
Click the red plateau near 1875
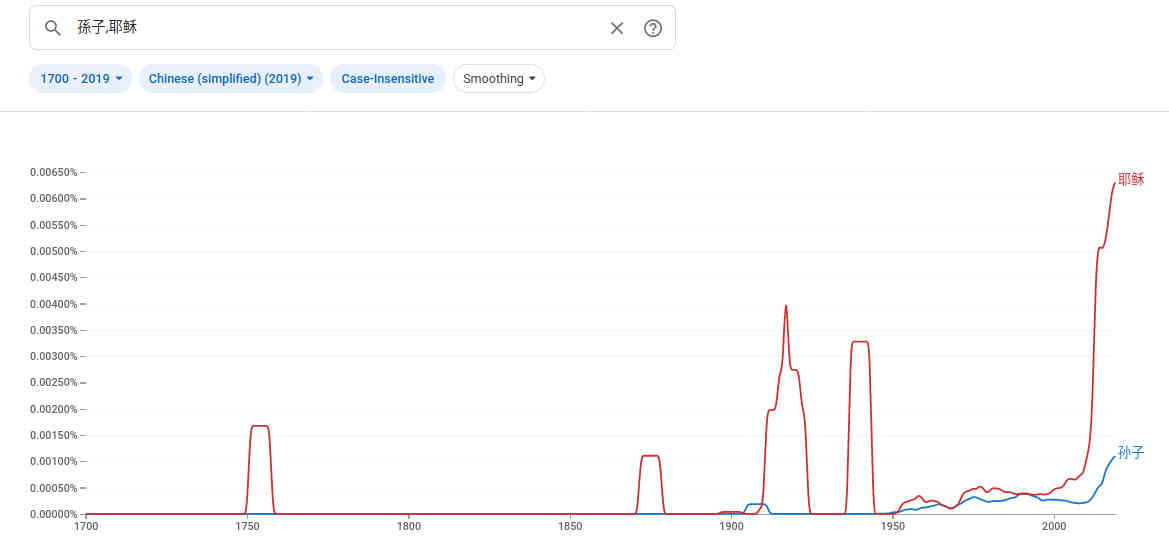pos(650,456)
